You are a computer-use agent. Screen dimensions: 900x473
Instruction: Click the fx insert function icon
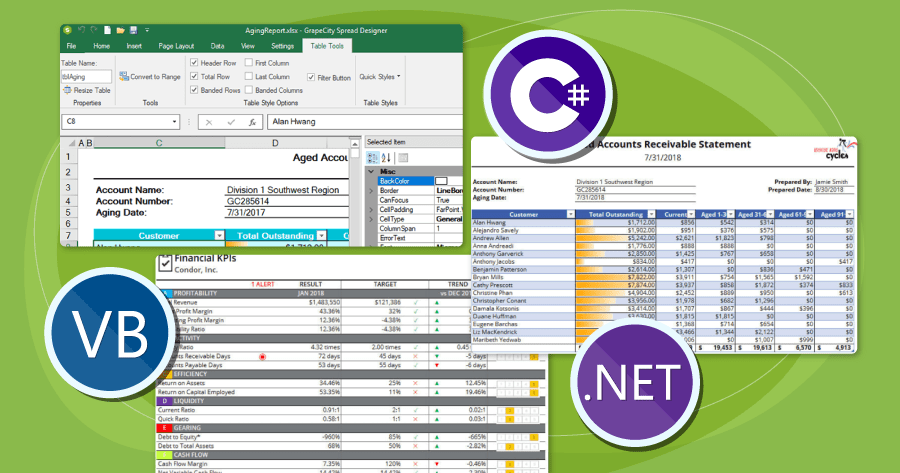(x=252, y=122)
